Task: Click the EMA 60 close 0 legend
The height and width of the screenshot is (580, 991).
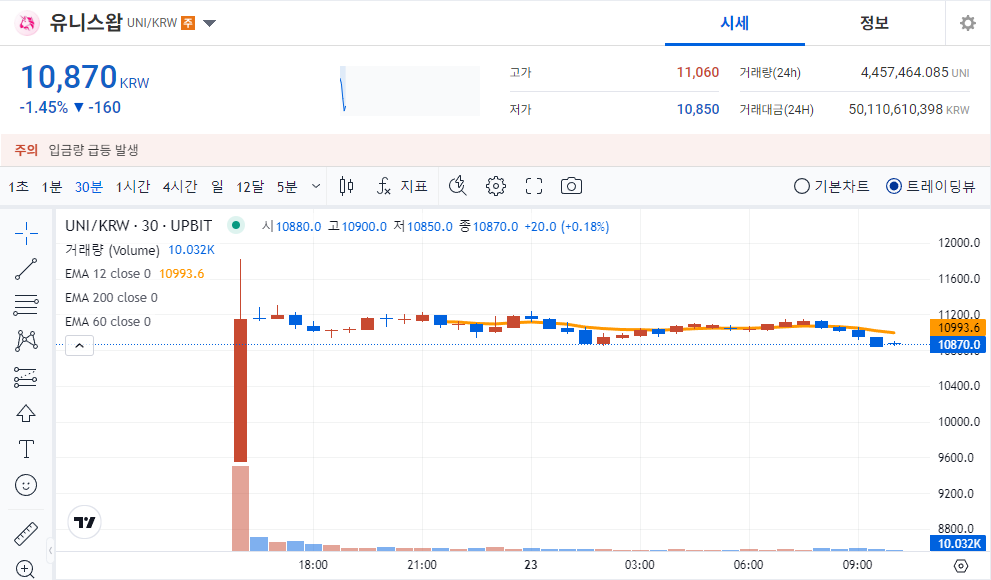Action: click(108, 322)
